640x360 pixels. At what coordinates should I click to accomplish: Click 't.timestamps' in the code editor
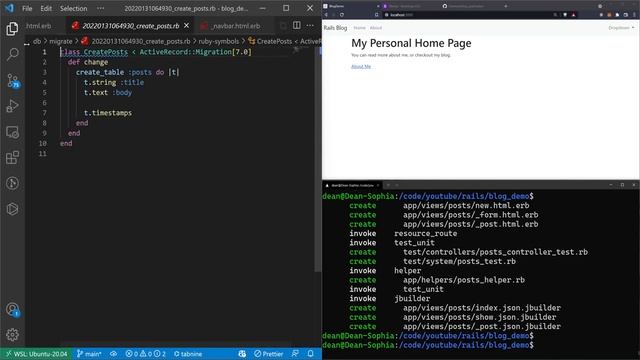click(108, 113)
